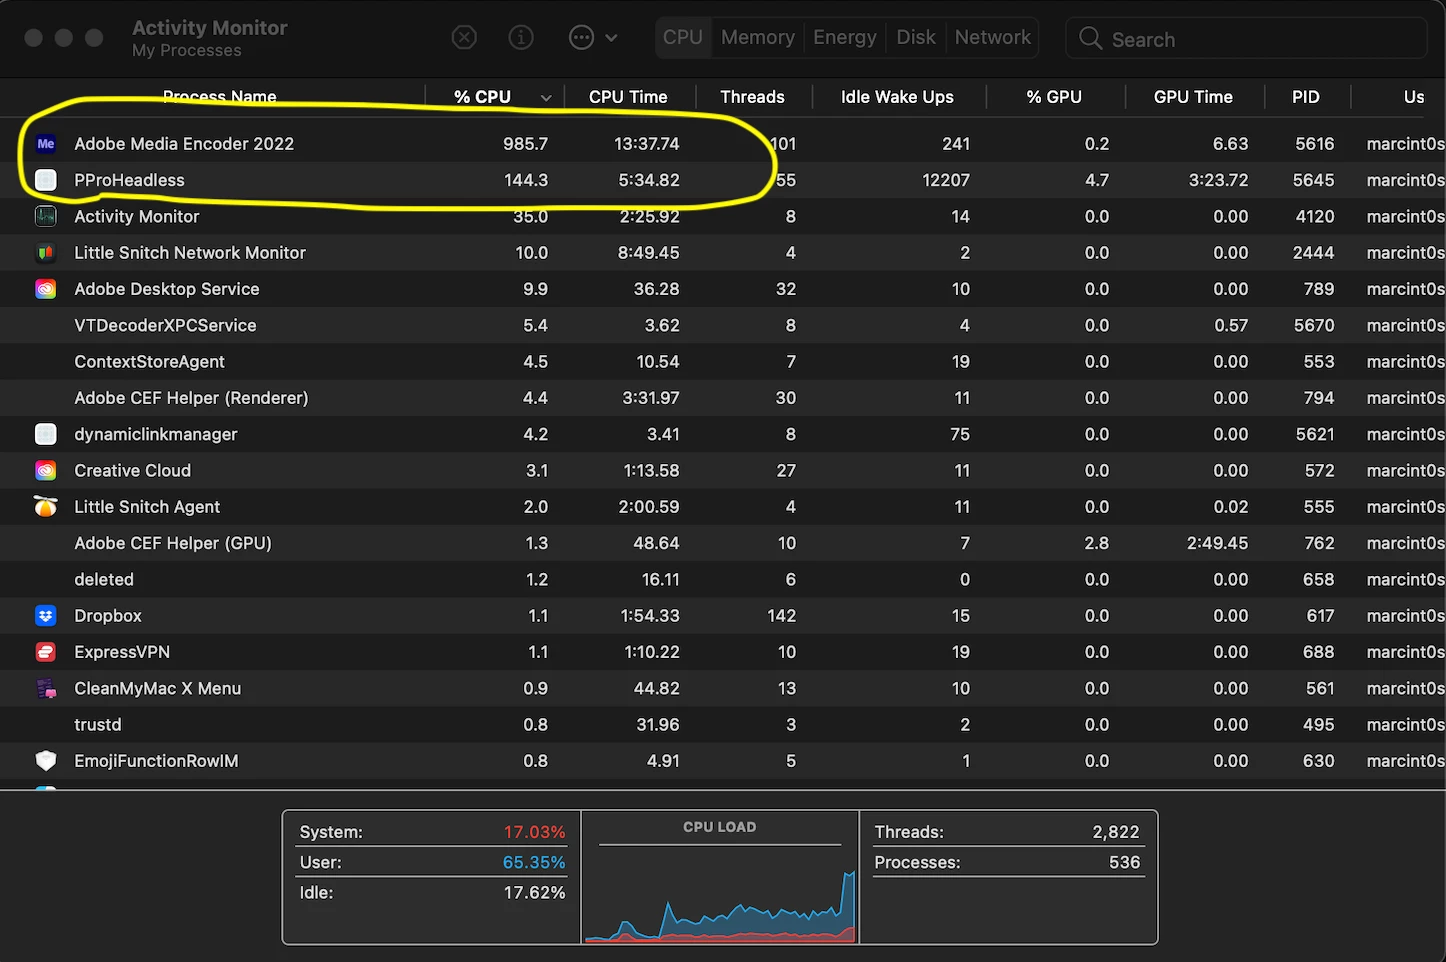Click the stop process toolbar icon
The width and height of the screenshot is (1446, 962).
coord(464,37)
